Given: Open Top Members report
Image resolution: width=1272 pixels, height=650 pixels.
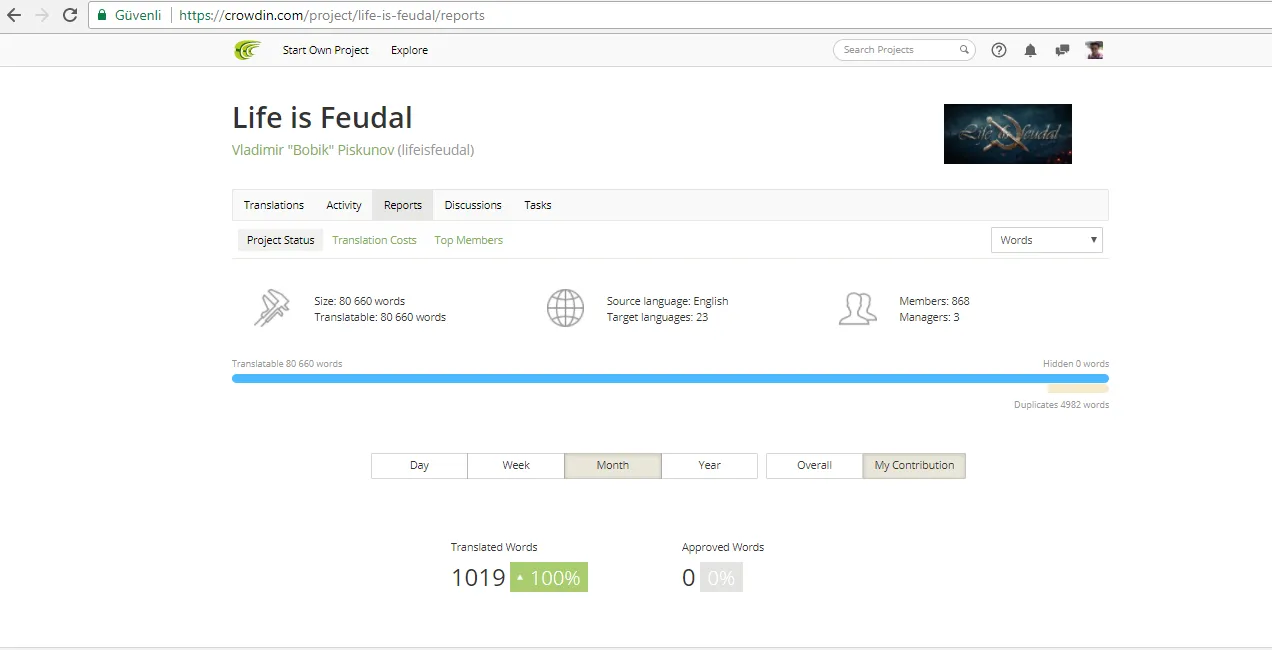Looking at the screenshot, I should pyautogui.click(x=469, y=240).
